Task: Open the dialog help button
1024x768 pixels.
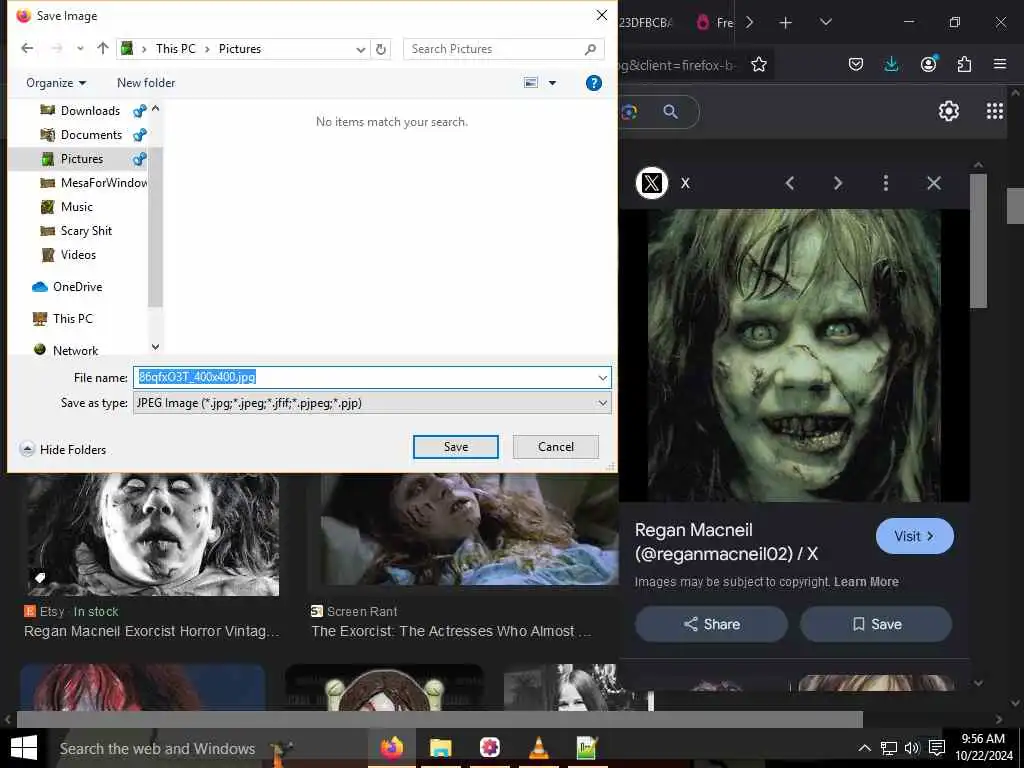Action: (x=594, y=83)
